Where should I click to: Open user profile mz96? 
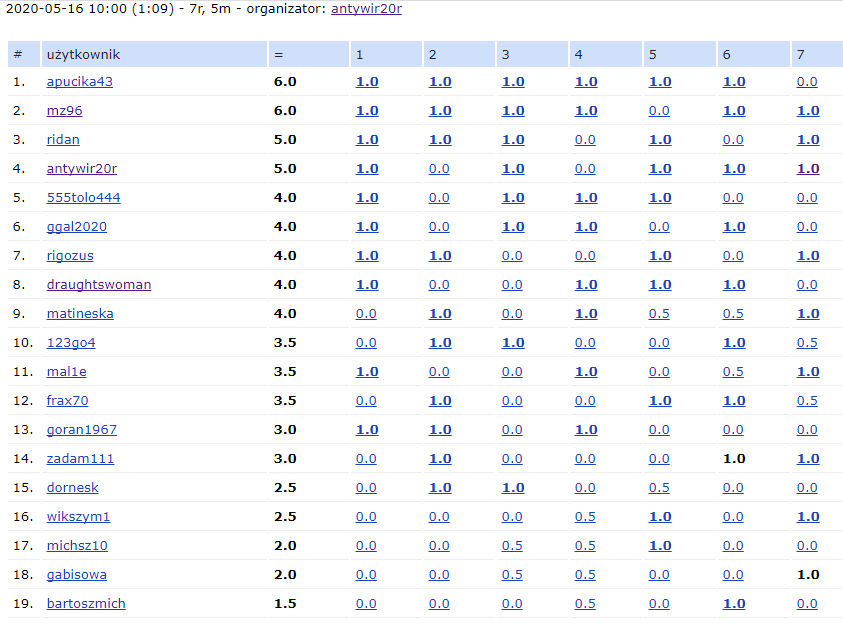tap(64, 111)
